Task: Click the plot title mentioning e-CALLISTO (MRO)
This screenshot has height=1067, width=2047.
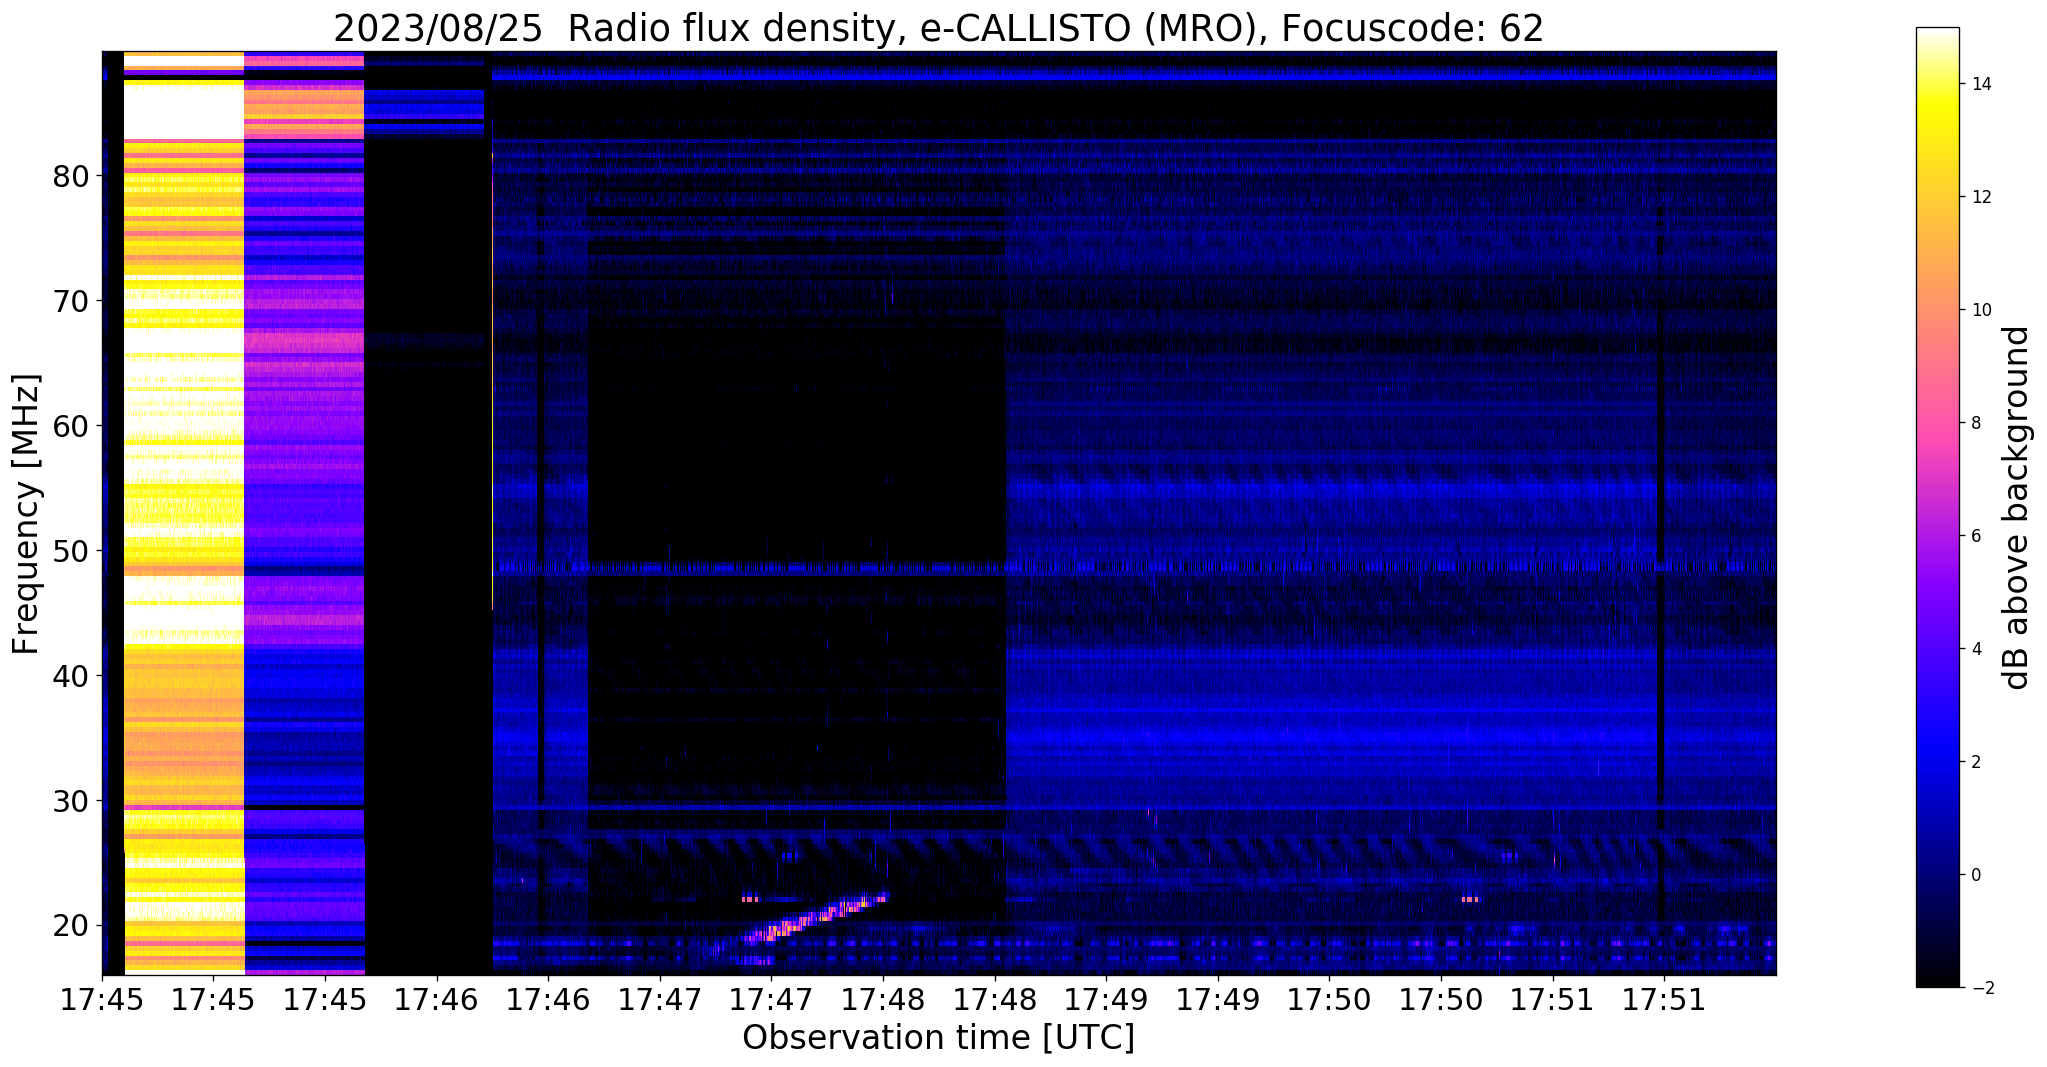Action: coord(938,28)
